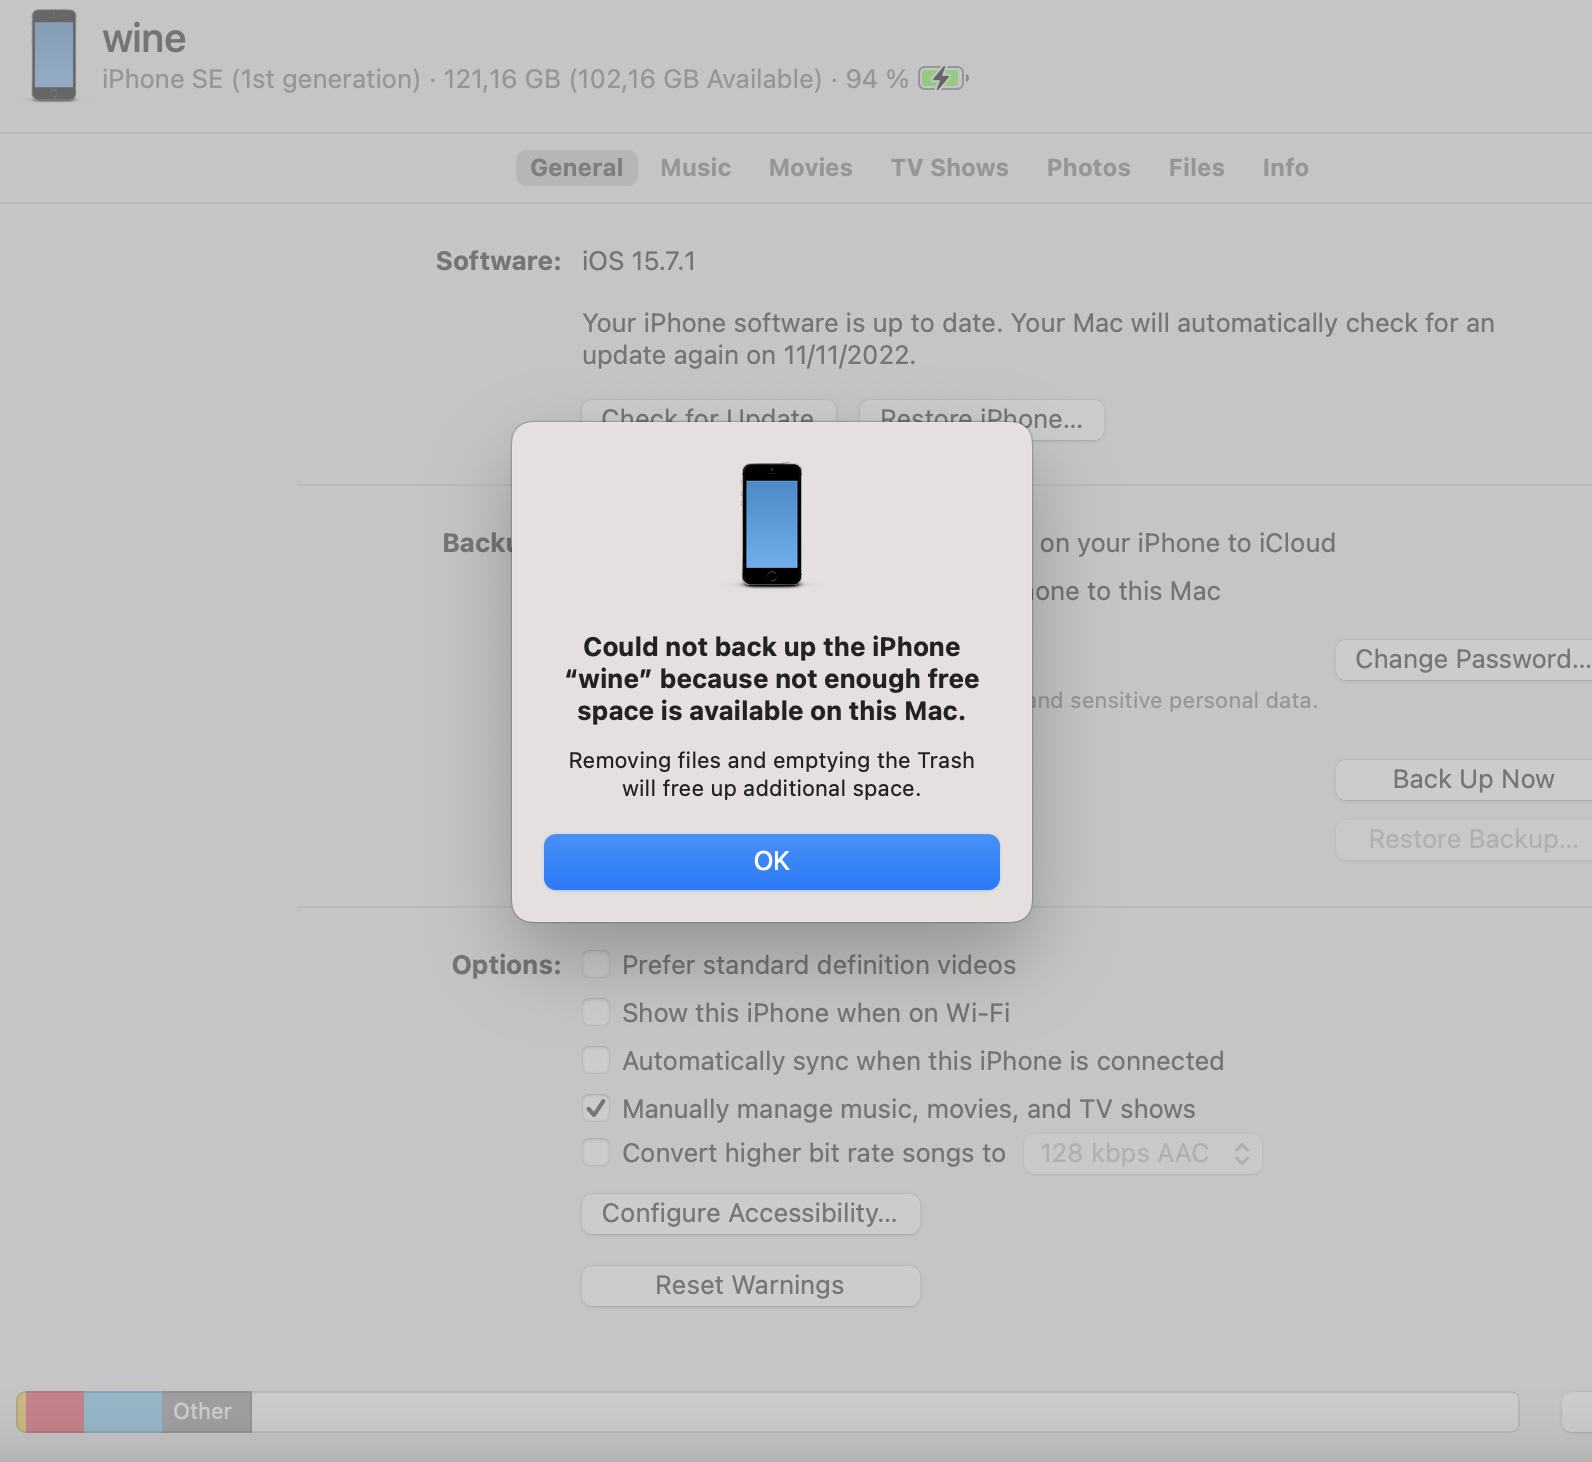Click Back Up Now button
This screenshot has width=1592, height=1462.
(1464, 780)
